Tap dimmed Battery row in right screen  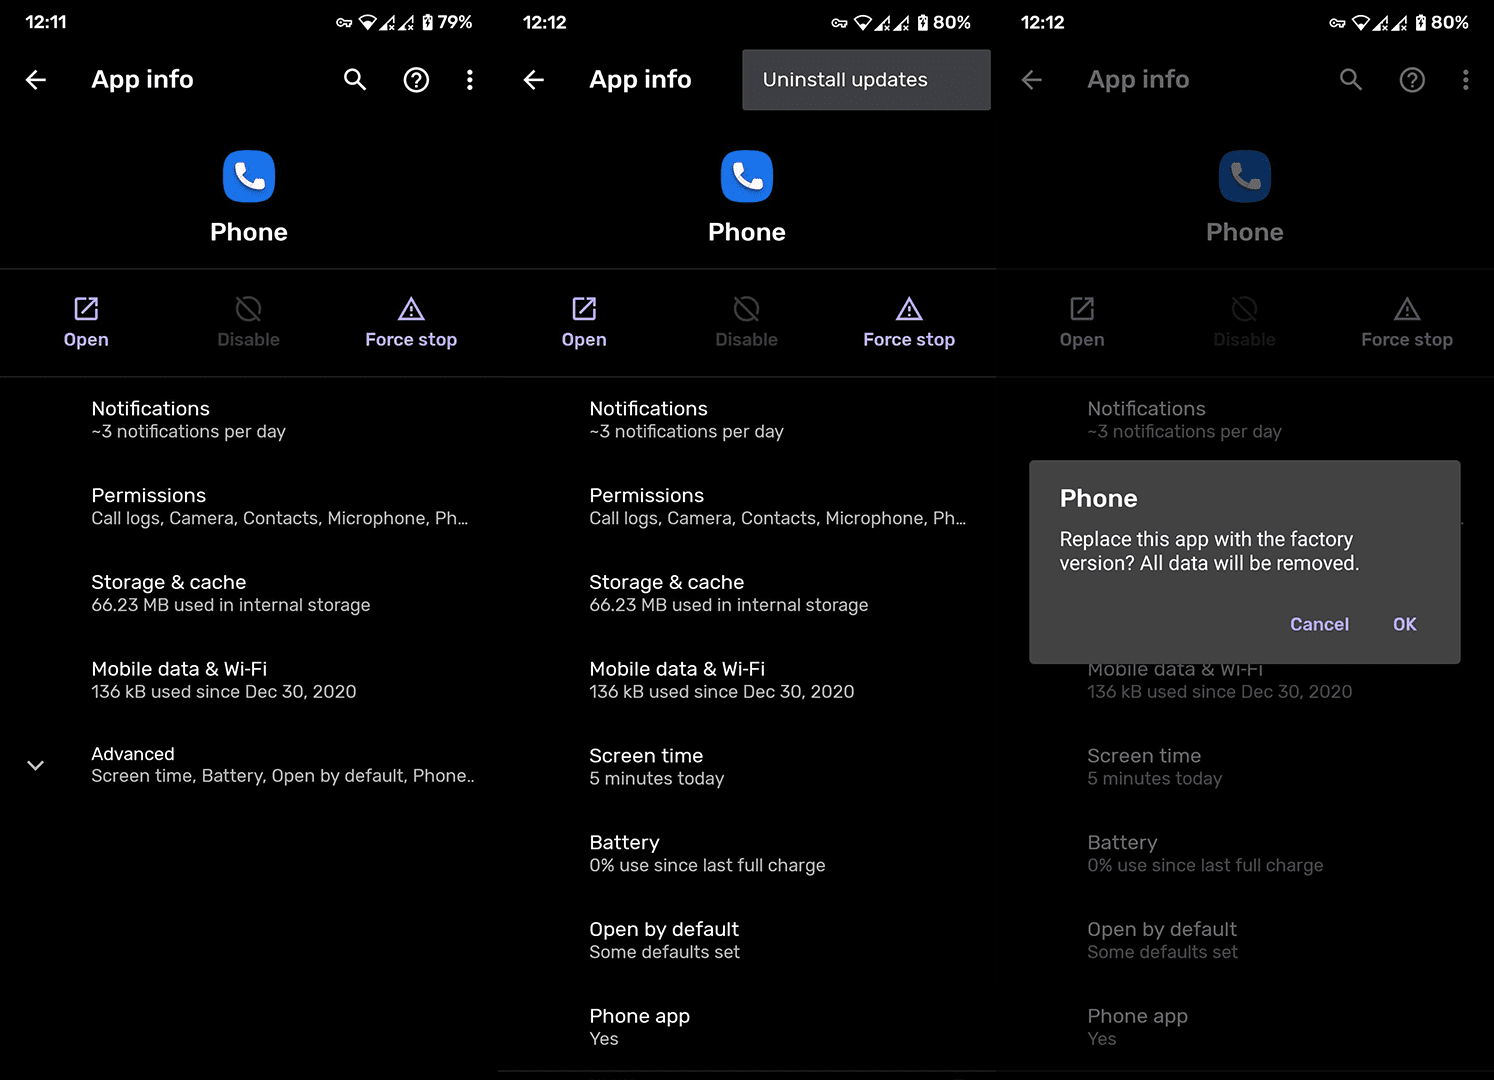[x=1245, y=853]
